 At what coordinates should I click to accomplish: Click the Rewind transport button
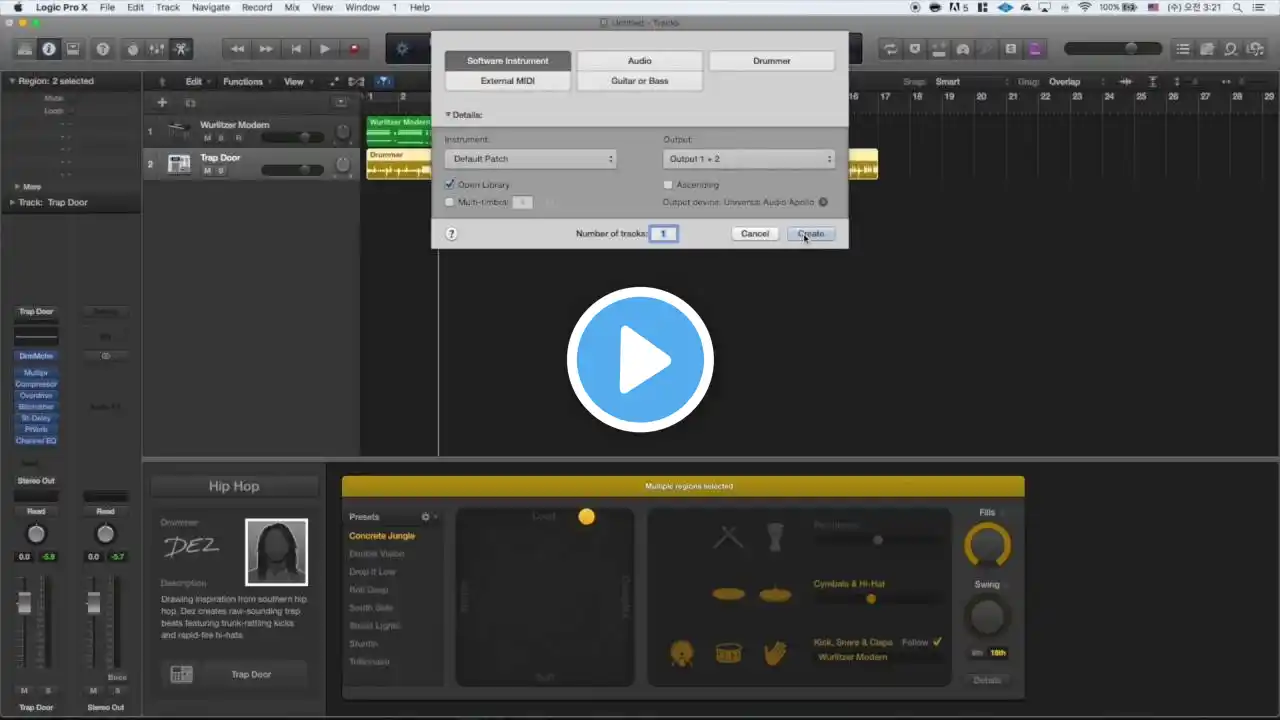pyautogui.click(x=237, y=48)
